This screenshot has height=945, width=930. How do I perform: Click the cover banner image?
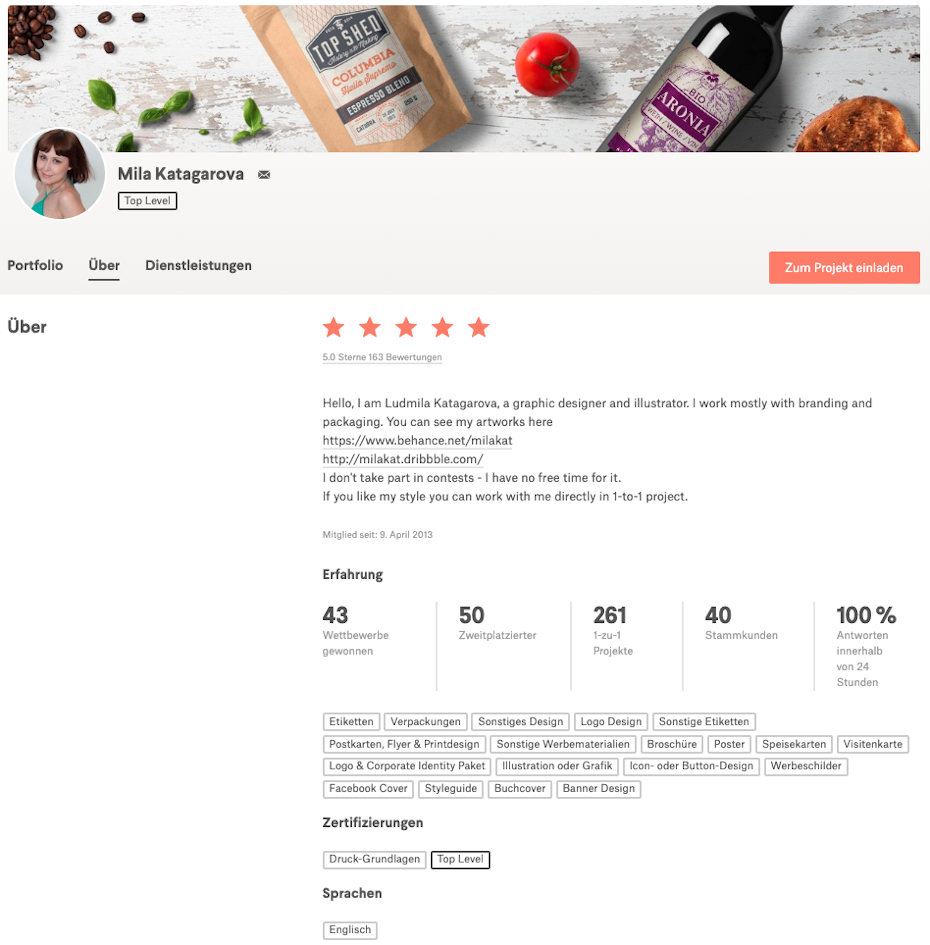click(463, 78)
